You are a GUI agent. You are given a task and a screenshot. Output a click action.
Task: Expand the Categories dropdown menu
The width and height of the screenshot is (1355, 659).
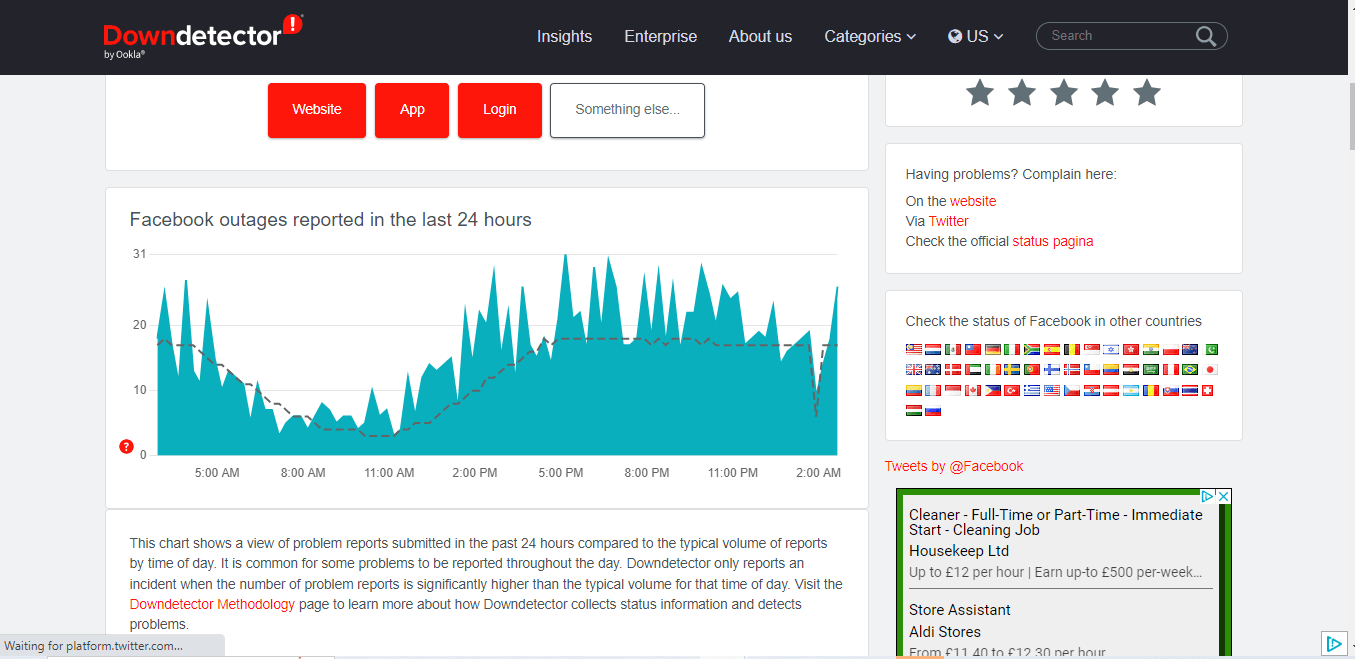869,36
